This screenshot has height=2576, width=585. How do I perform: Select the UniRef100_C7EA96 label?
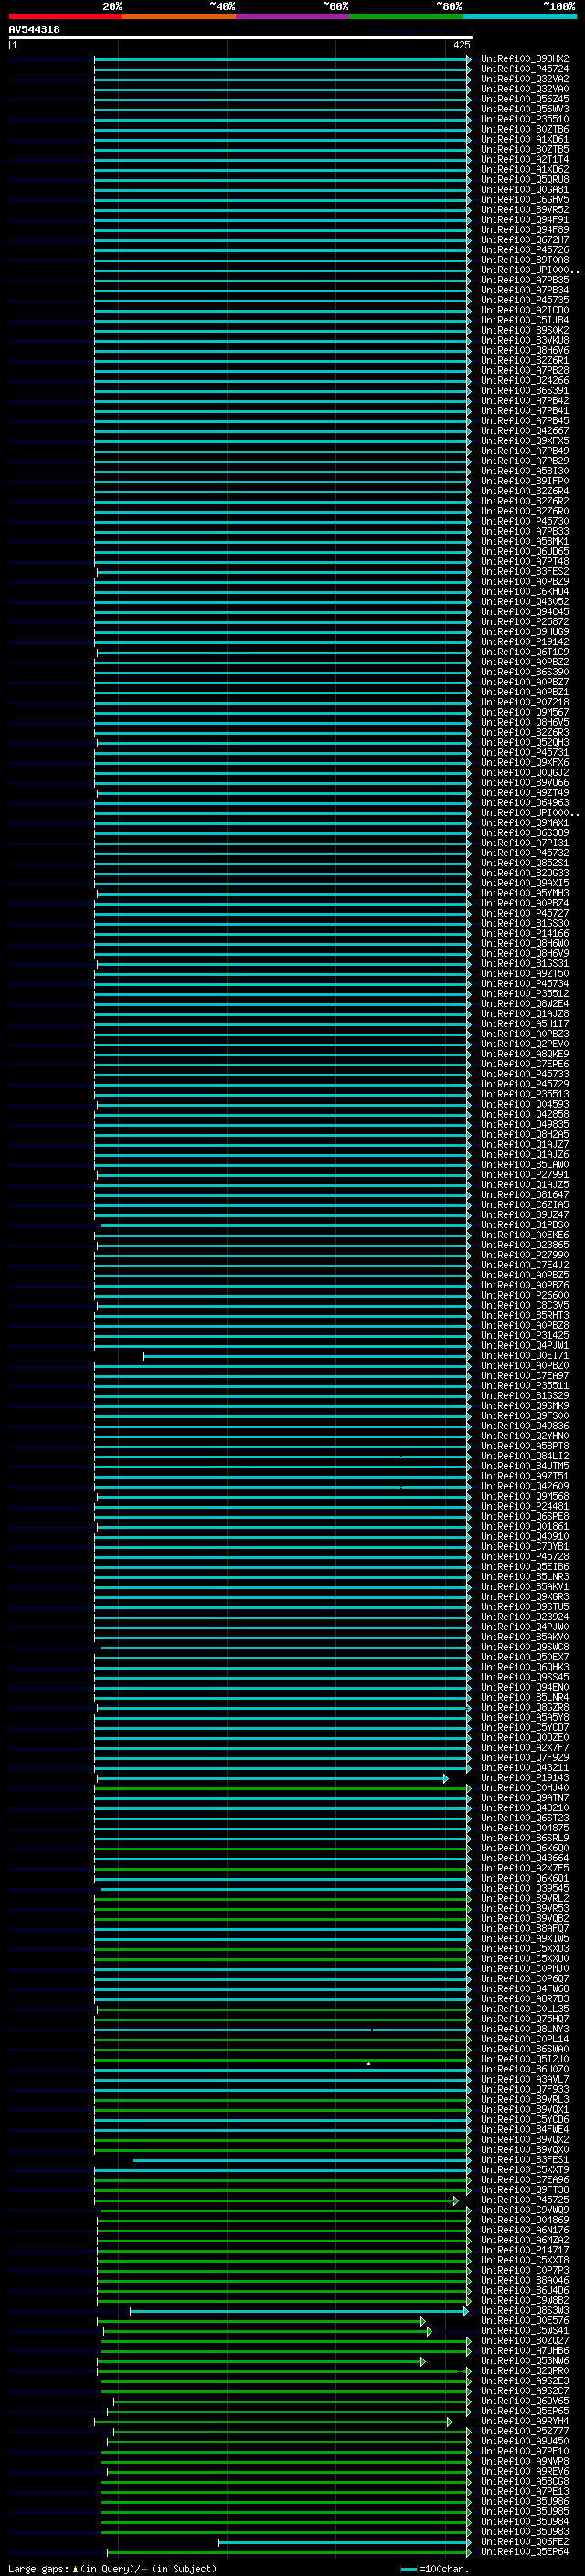coord(524,2181)
